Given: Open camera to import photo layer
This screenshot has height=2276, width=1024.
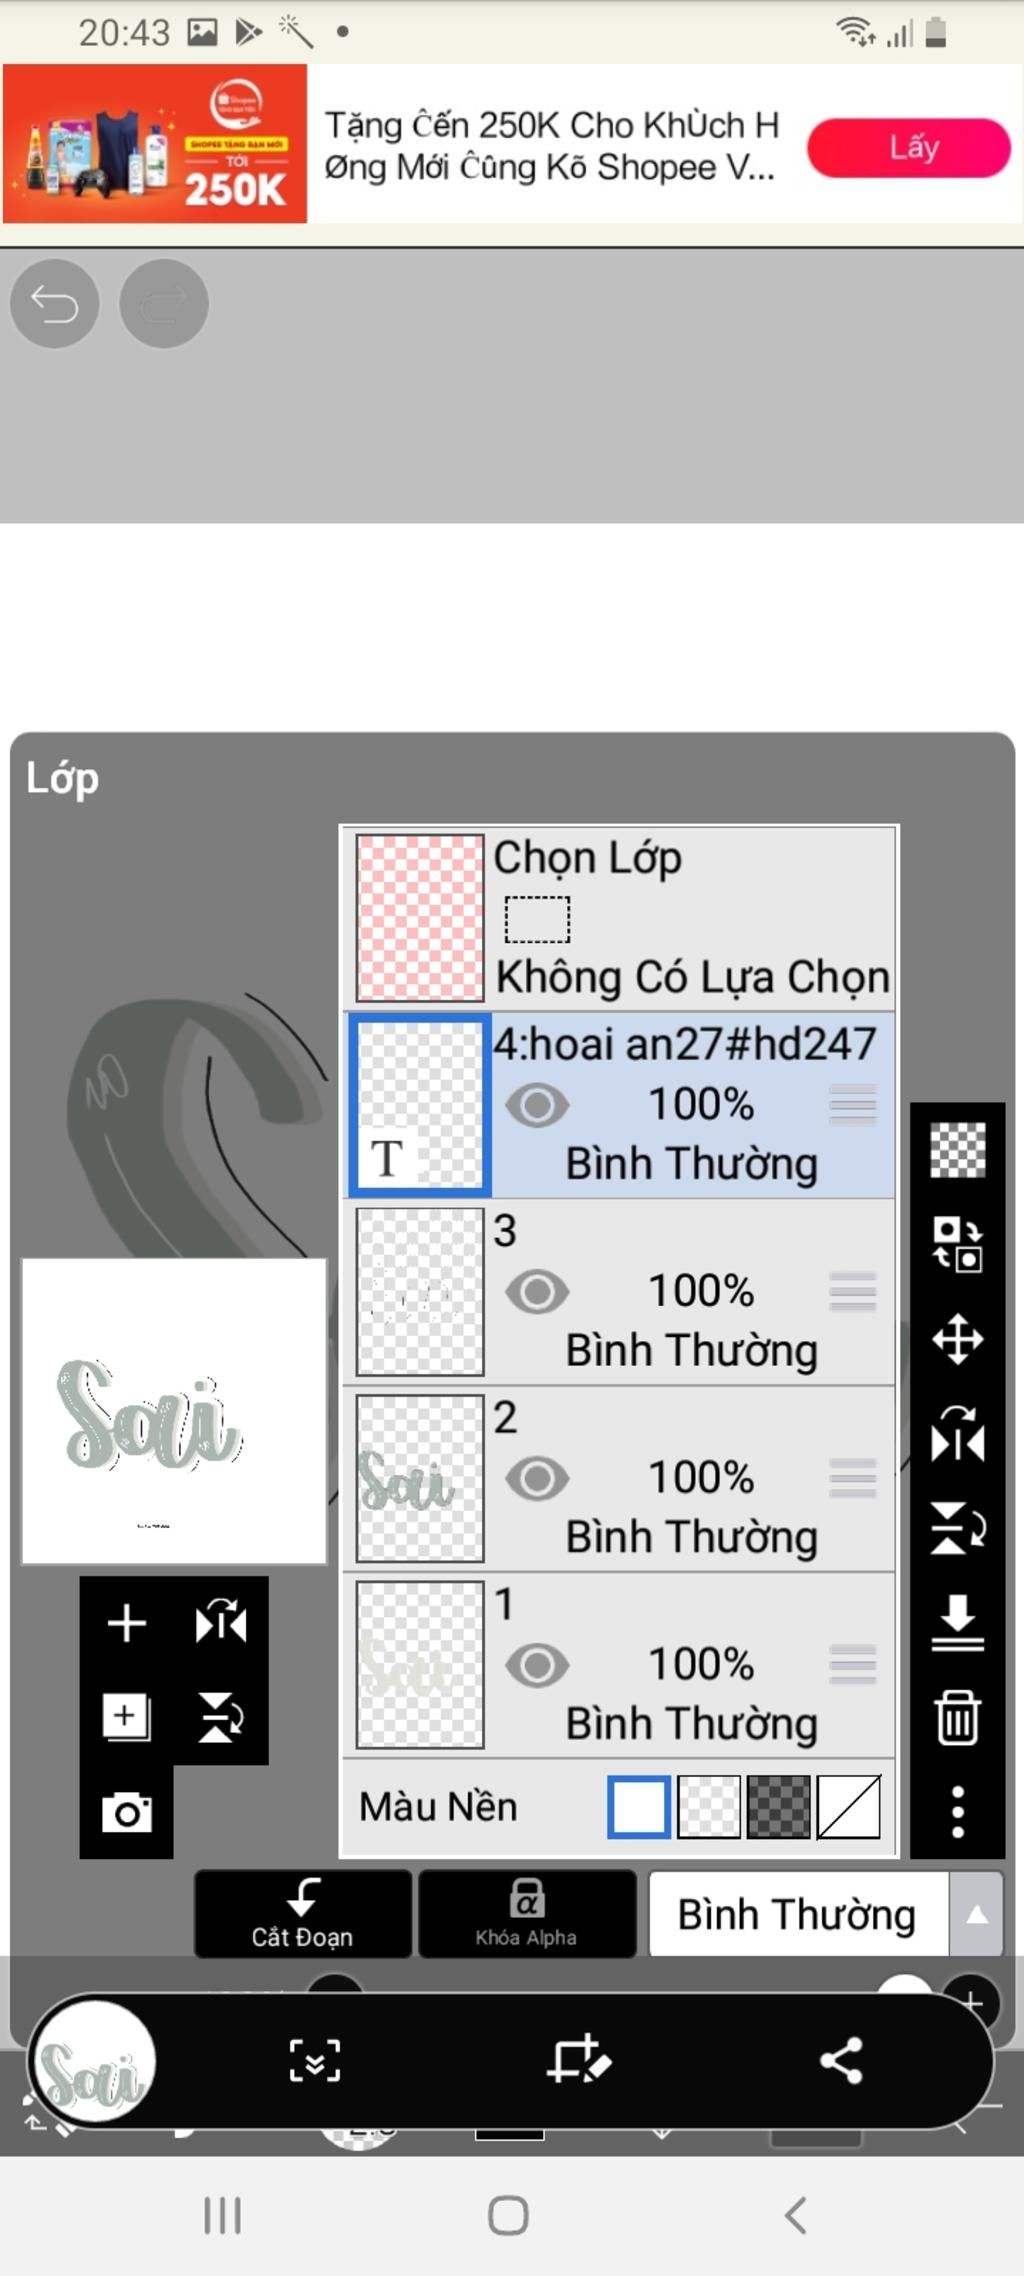Looking at the screenshot, I should [x=126, y=1811].
